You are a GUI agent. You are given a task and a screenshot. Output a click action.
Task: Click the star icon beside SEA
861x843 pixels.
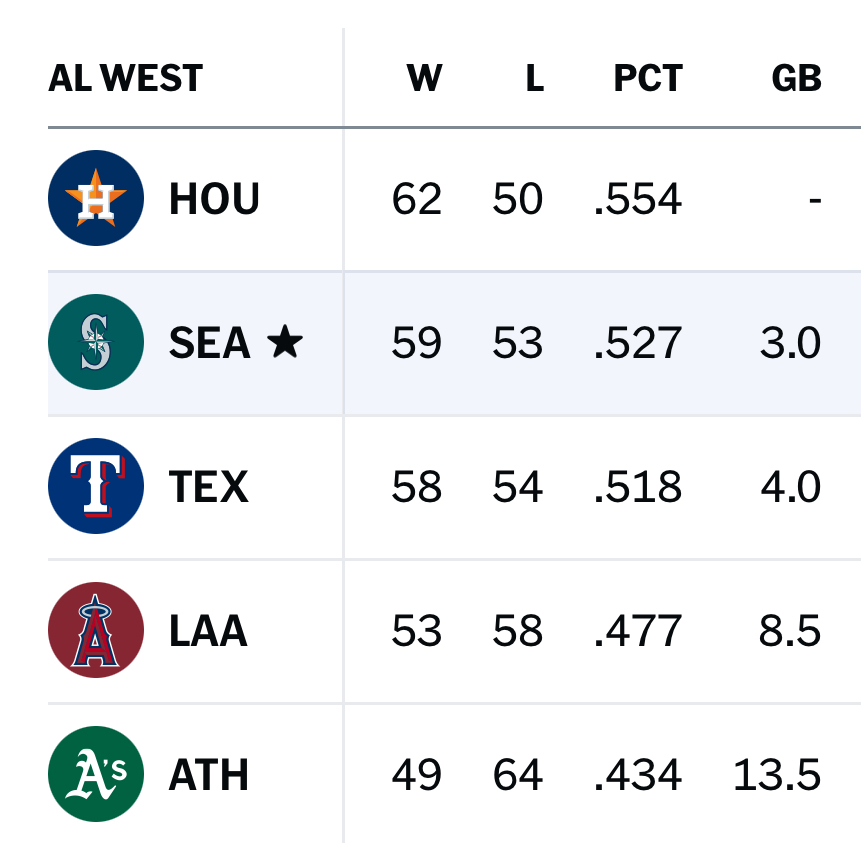click(x=285, y=342)
